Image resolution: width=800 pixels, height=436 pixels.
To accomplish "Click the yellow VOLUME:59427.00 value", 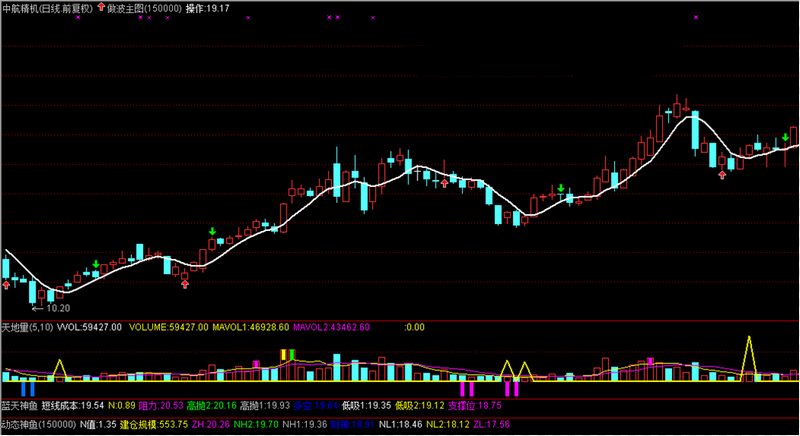I will [x=168, y=327].
